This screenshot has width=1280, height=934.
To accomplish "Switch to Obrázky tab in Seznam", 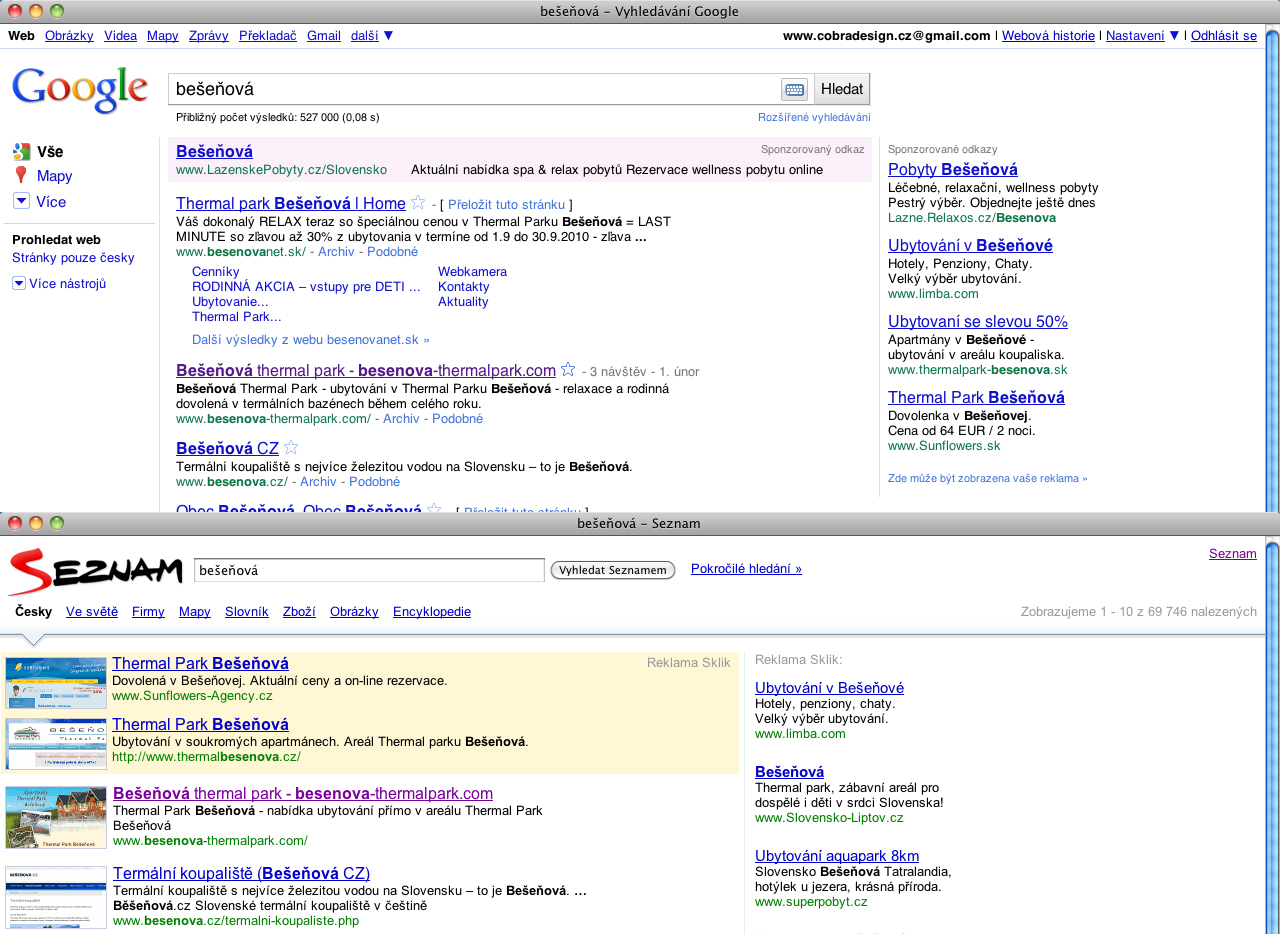I will coord(354,611).
